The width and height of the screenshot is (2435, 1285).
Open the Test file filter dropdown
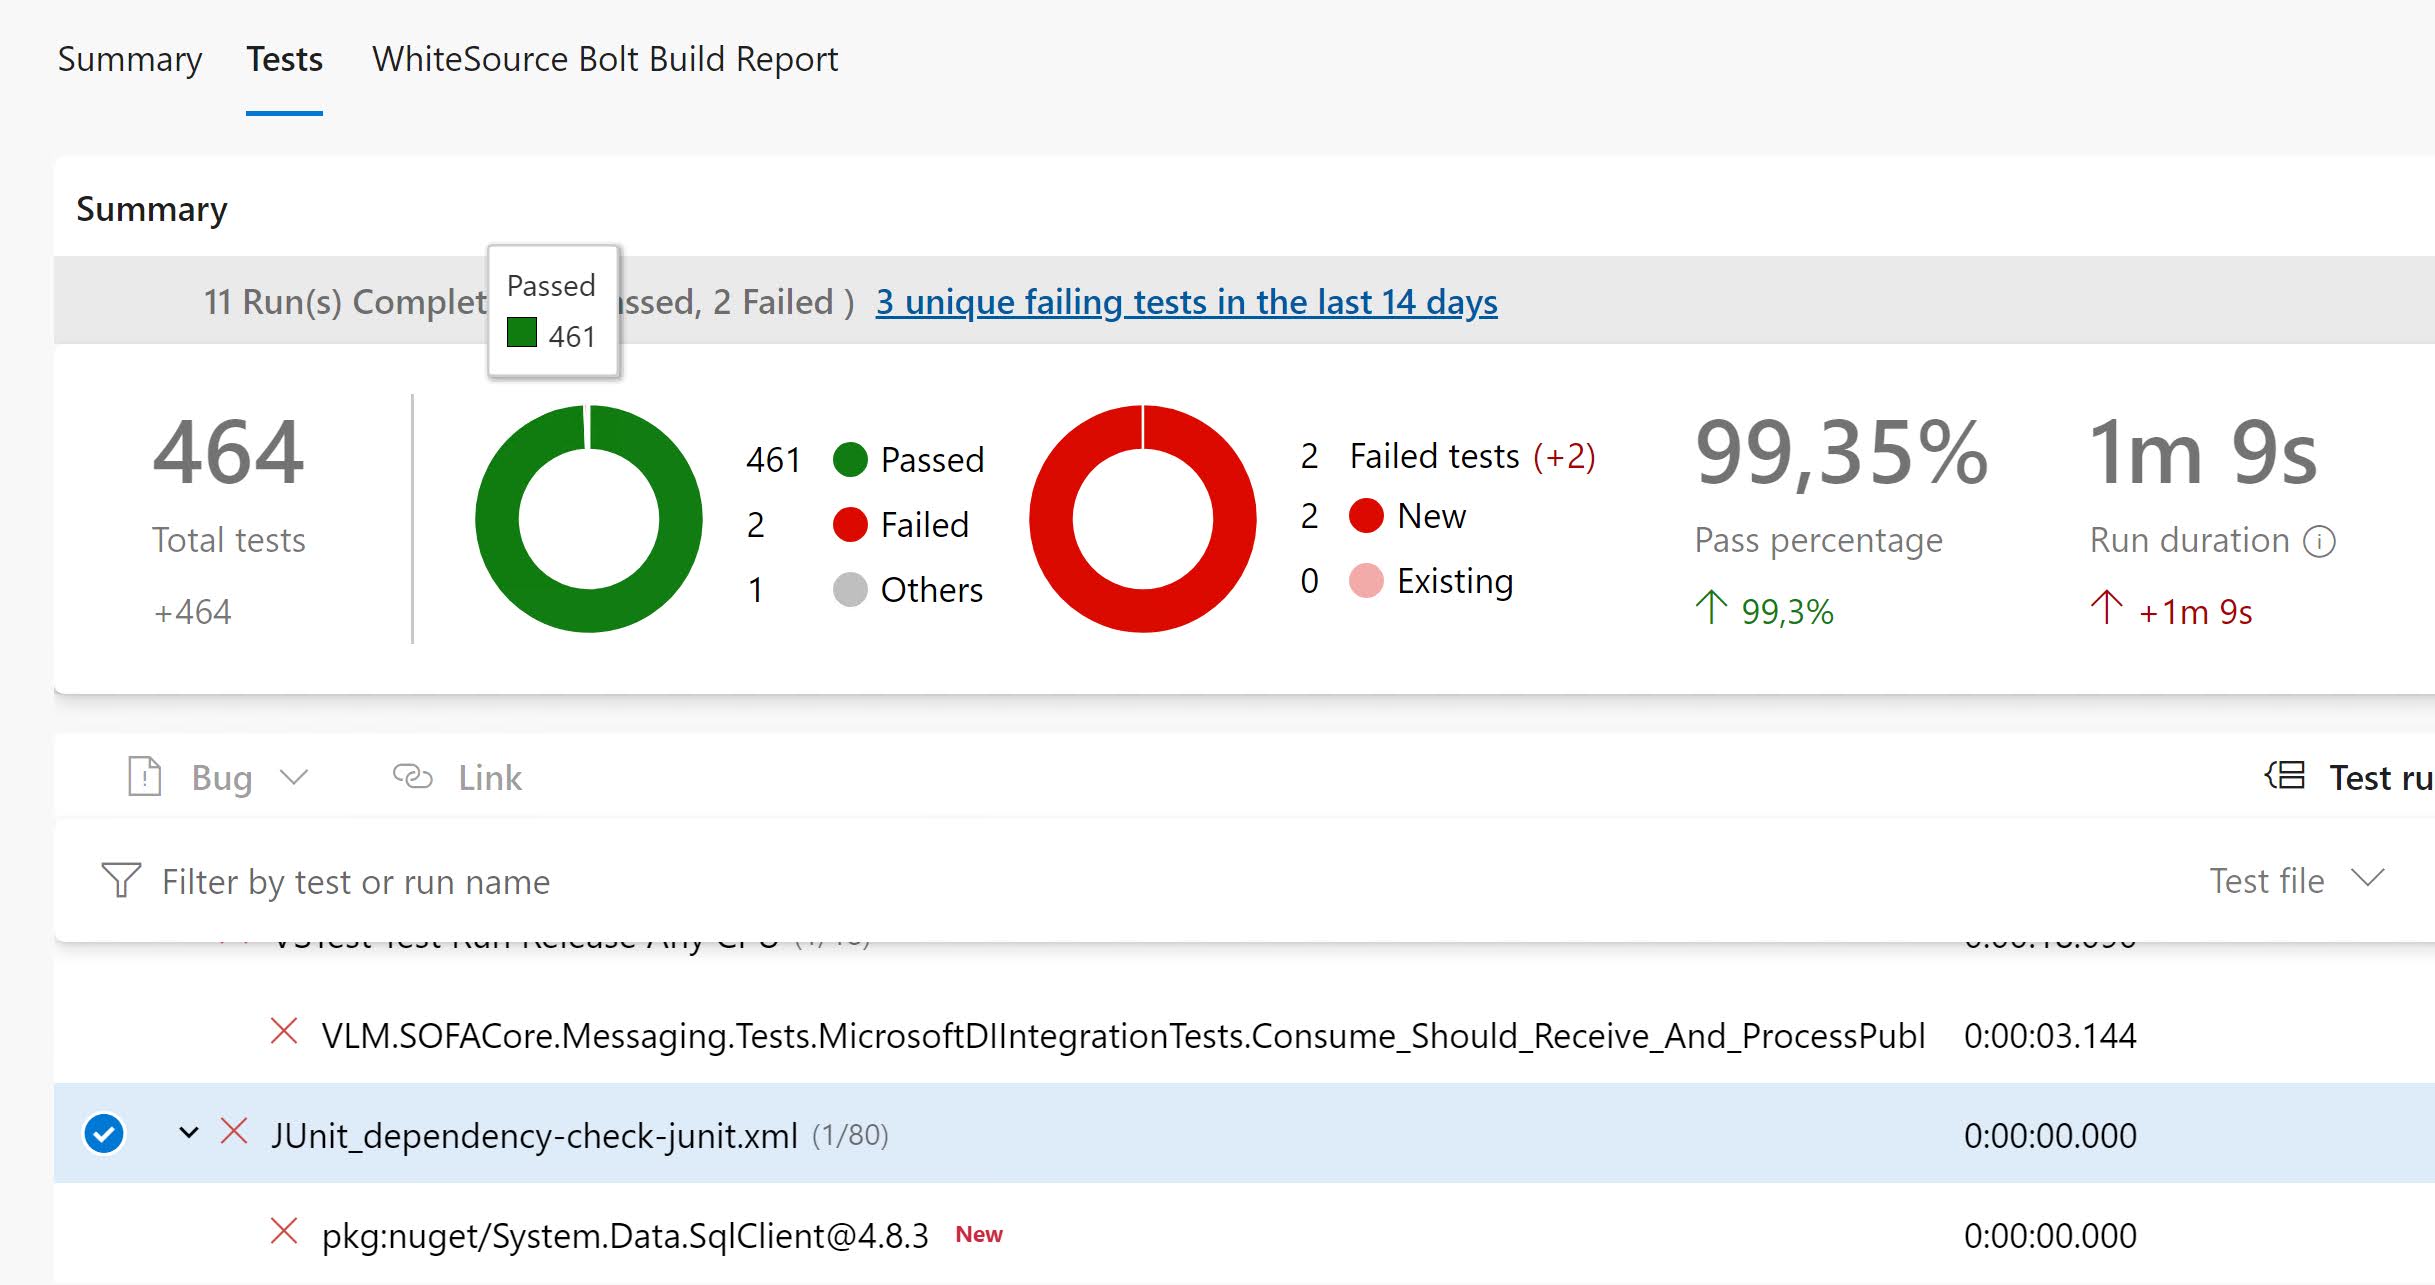[x=2296, y=881]
